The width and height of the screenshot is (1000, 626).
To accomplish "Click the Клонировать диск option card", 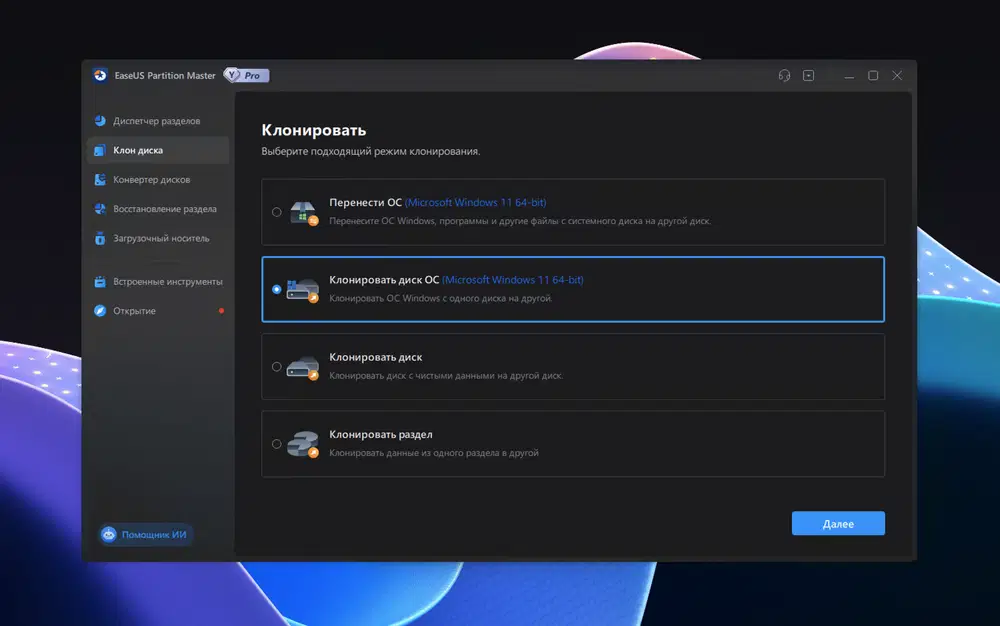I will pos(573,367).
